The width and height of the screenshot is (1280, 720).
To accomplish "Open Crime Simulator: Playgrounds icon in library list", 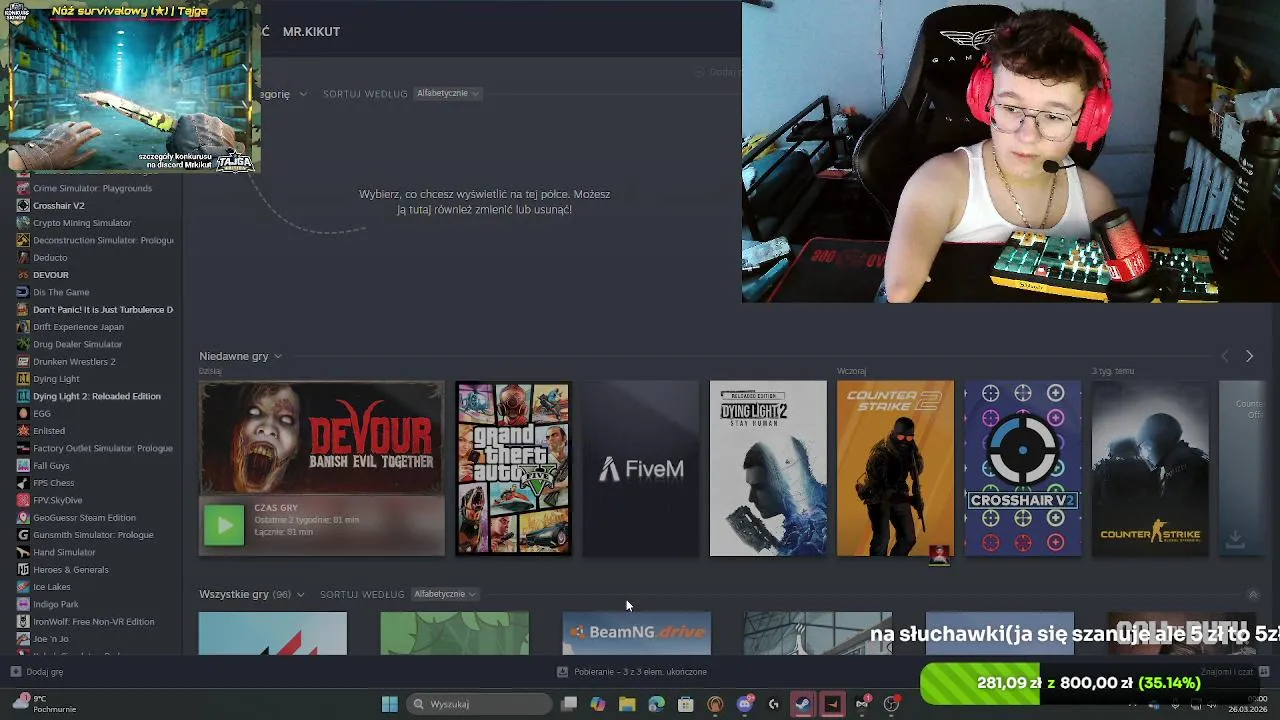I will [23, 188].
